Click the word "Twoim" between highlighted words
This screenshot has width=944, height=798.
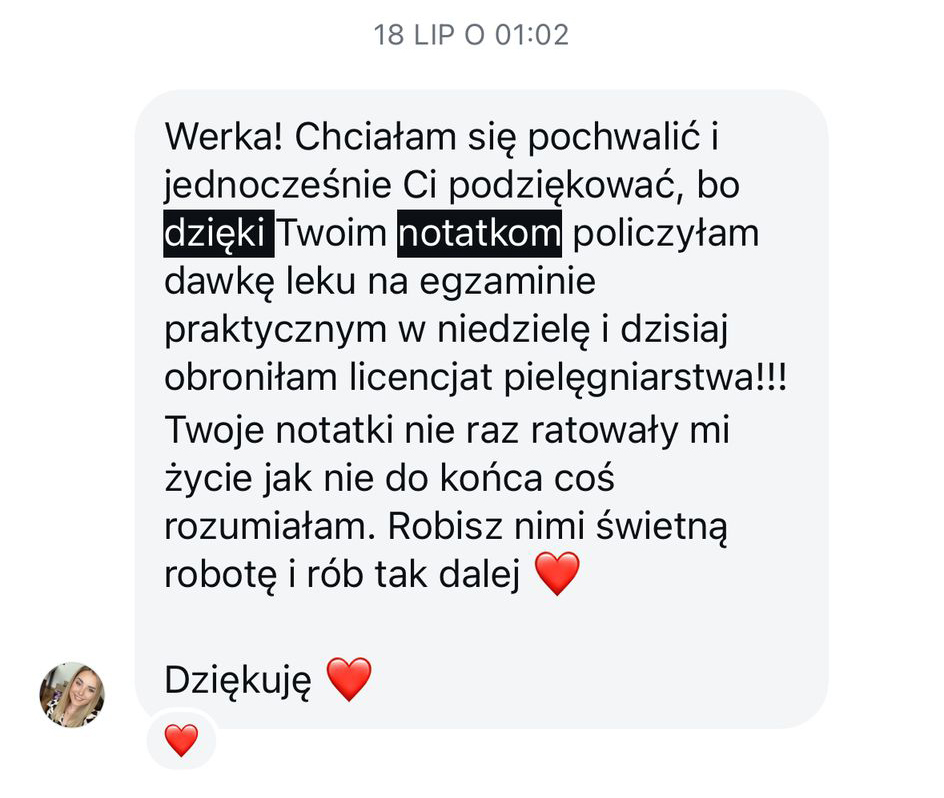(x=332, y=233)
